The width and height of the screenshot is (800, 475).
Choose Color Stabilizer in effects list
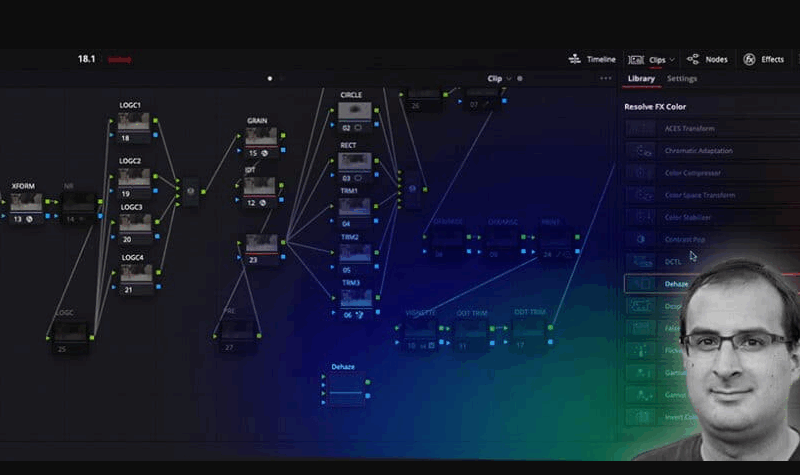tap(688, 217)
